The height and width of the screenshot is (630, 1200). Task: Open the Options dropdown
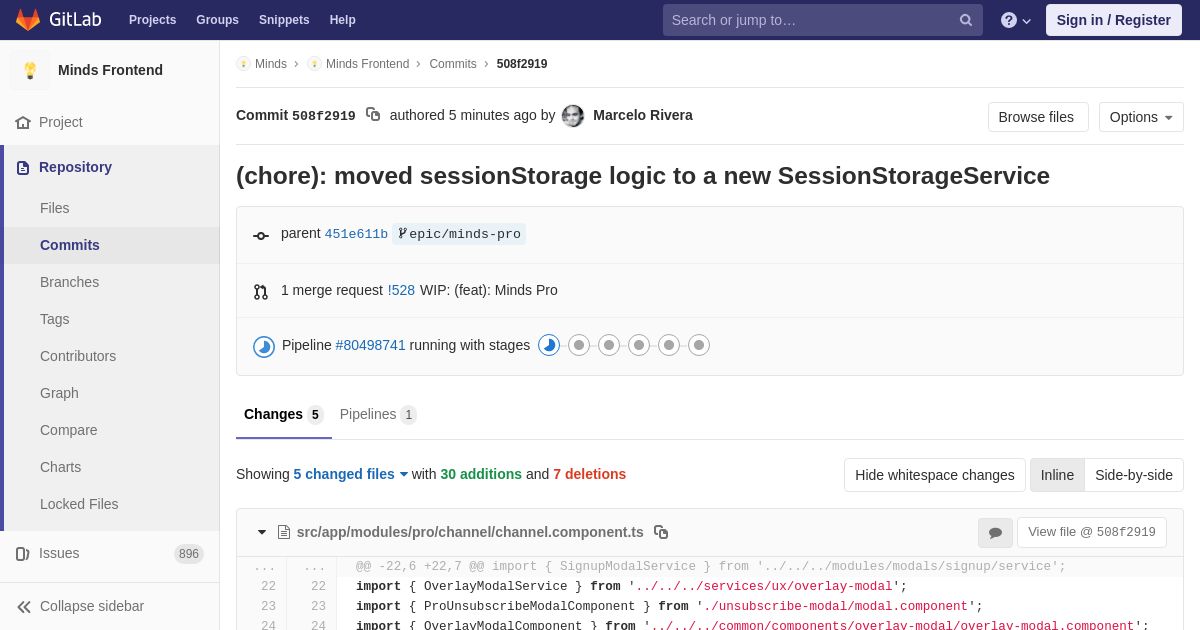pyautogui.click(x=1141, y=117)
